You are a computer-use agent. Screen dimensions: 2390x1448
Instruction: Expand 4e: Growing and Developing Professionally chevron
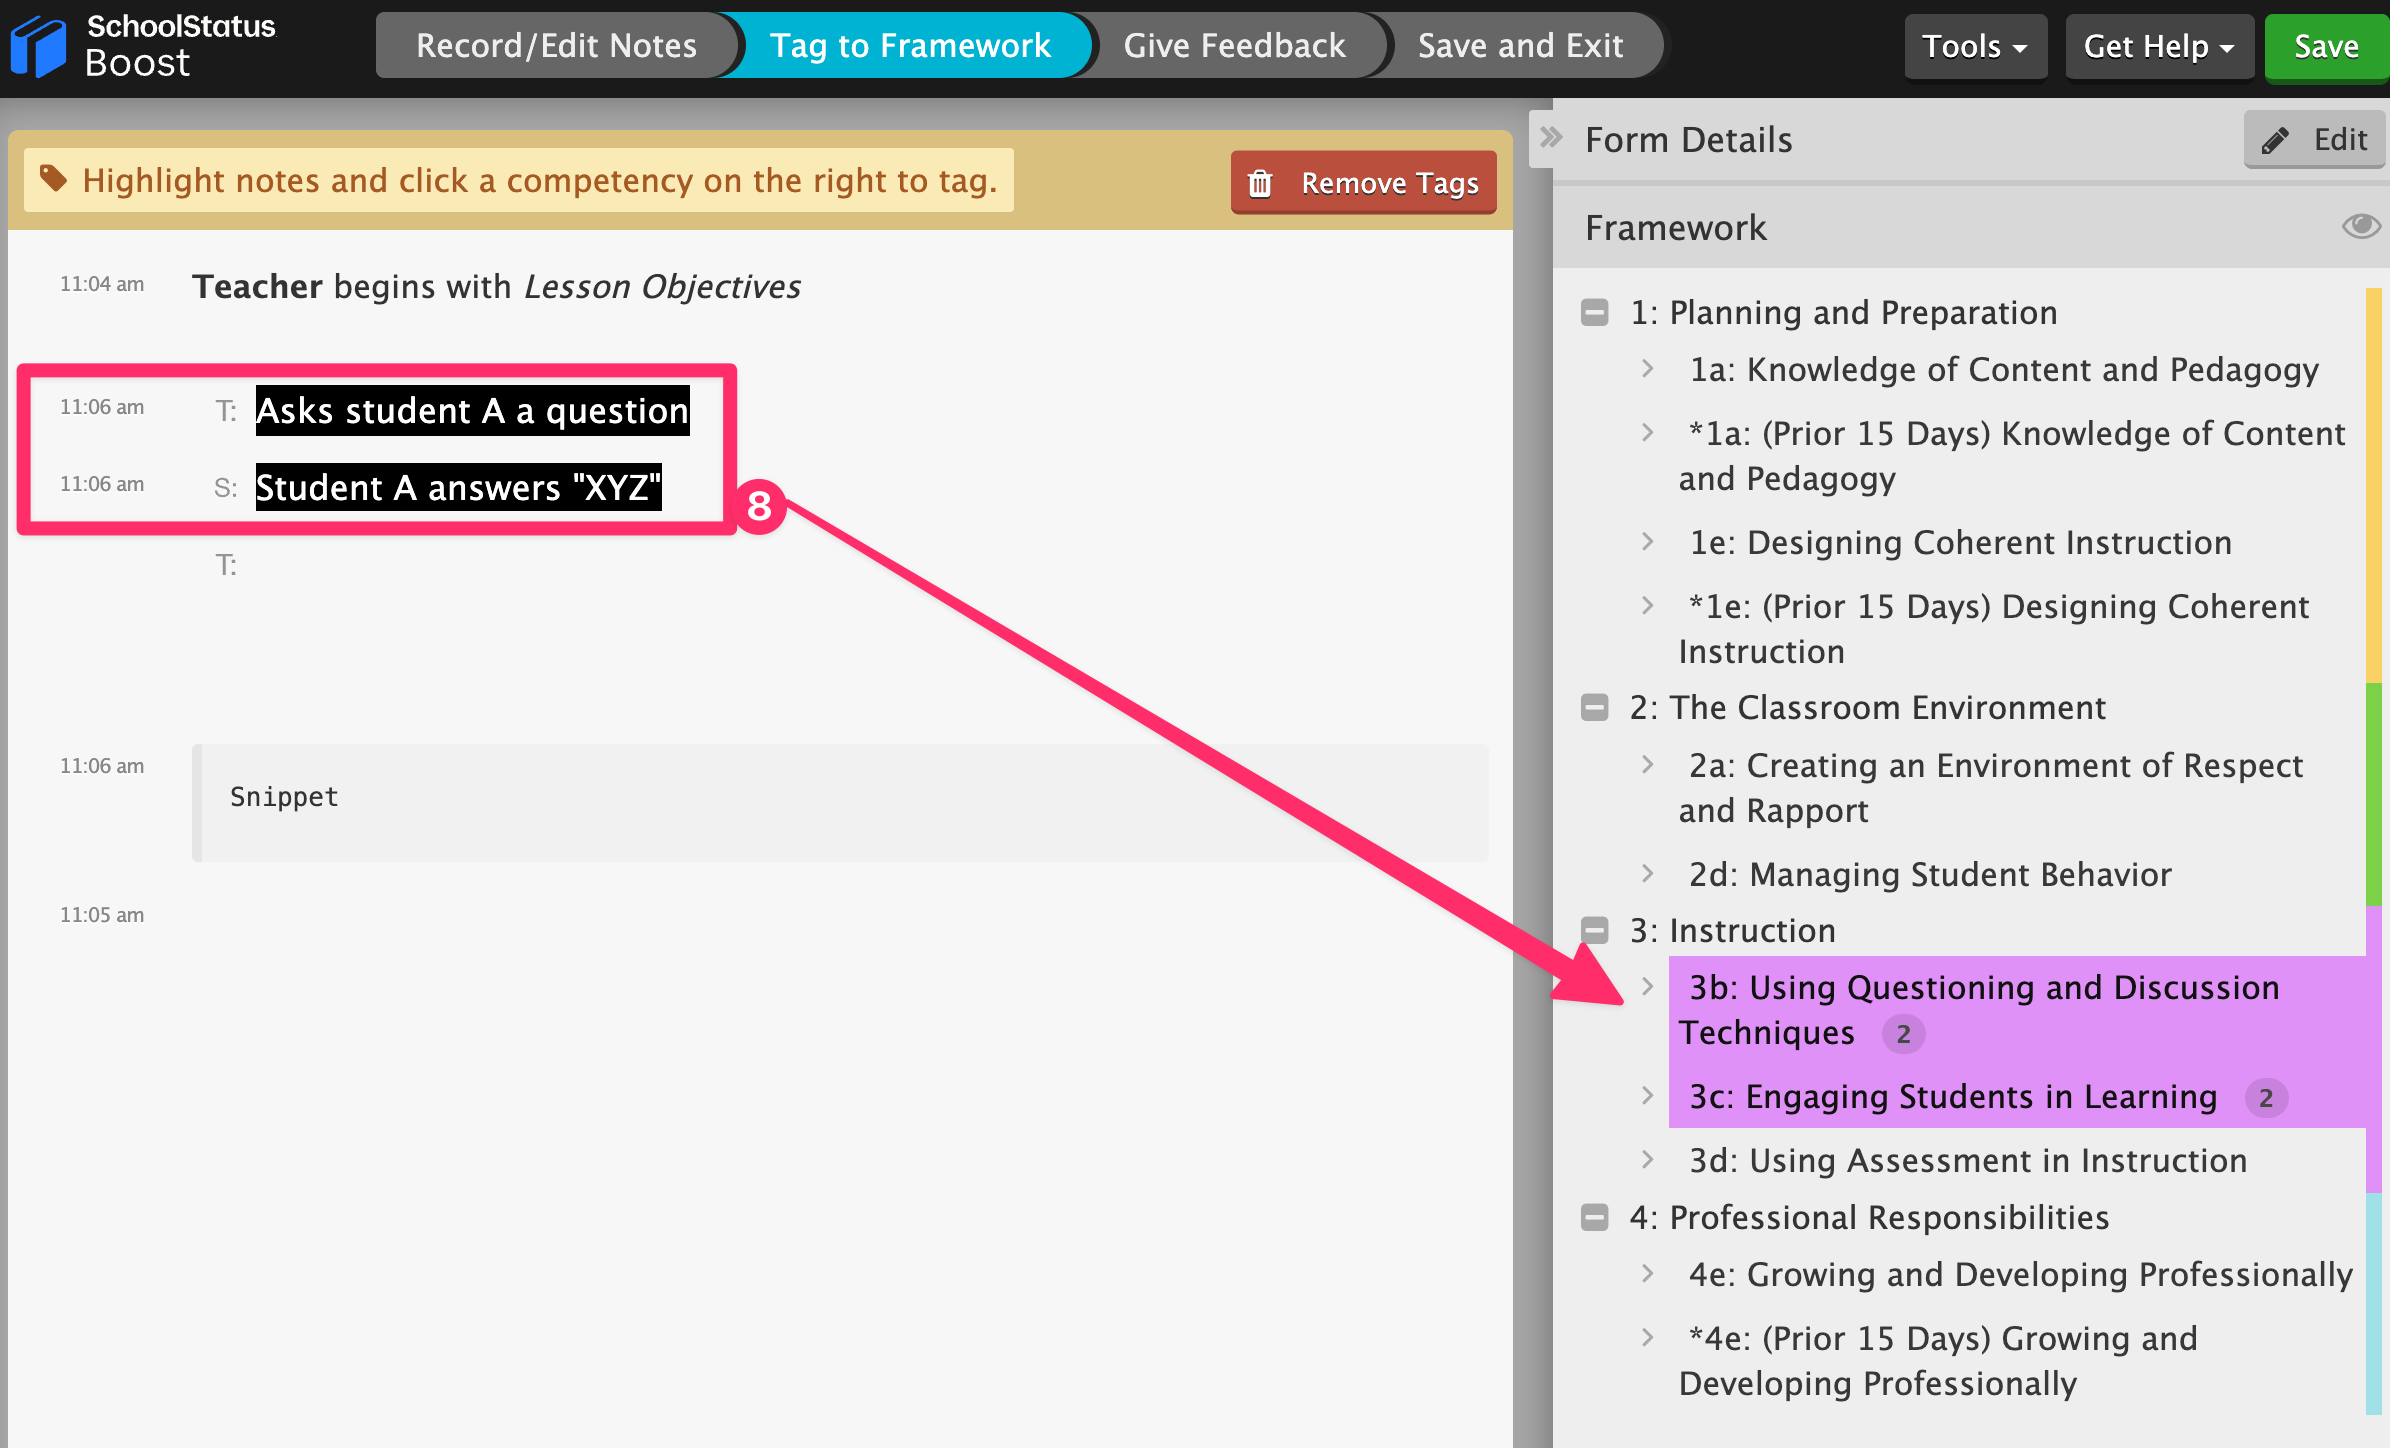pos(1647,1274)
